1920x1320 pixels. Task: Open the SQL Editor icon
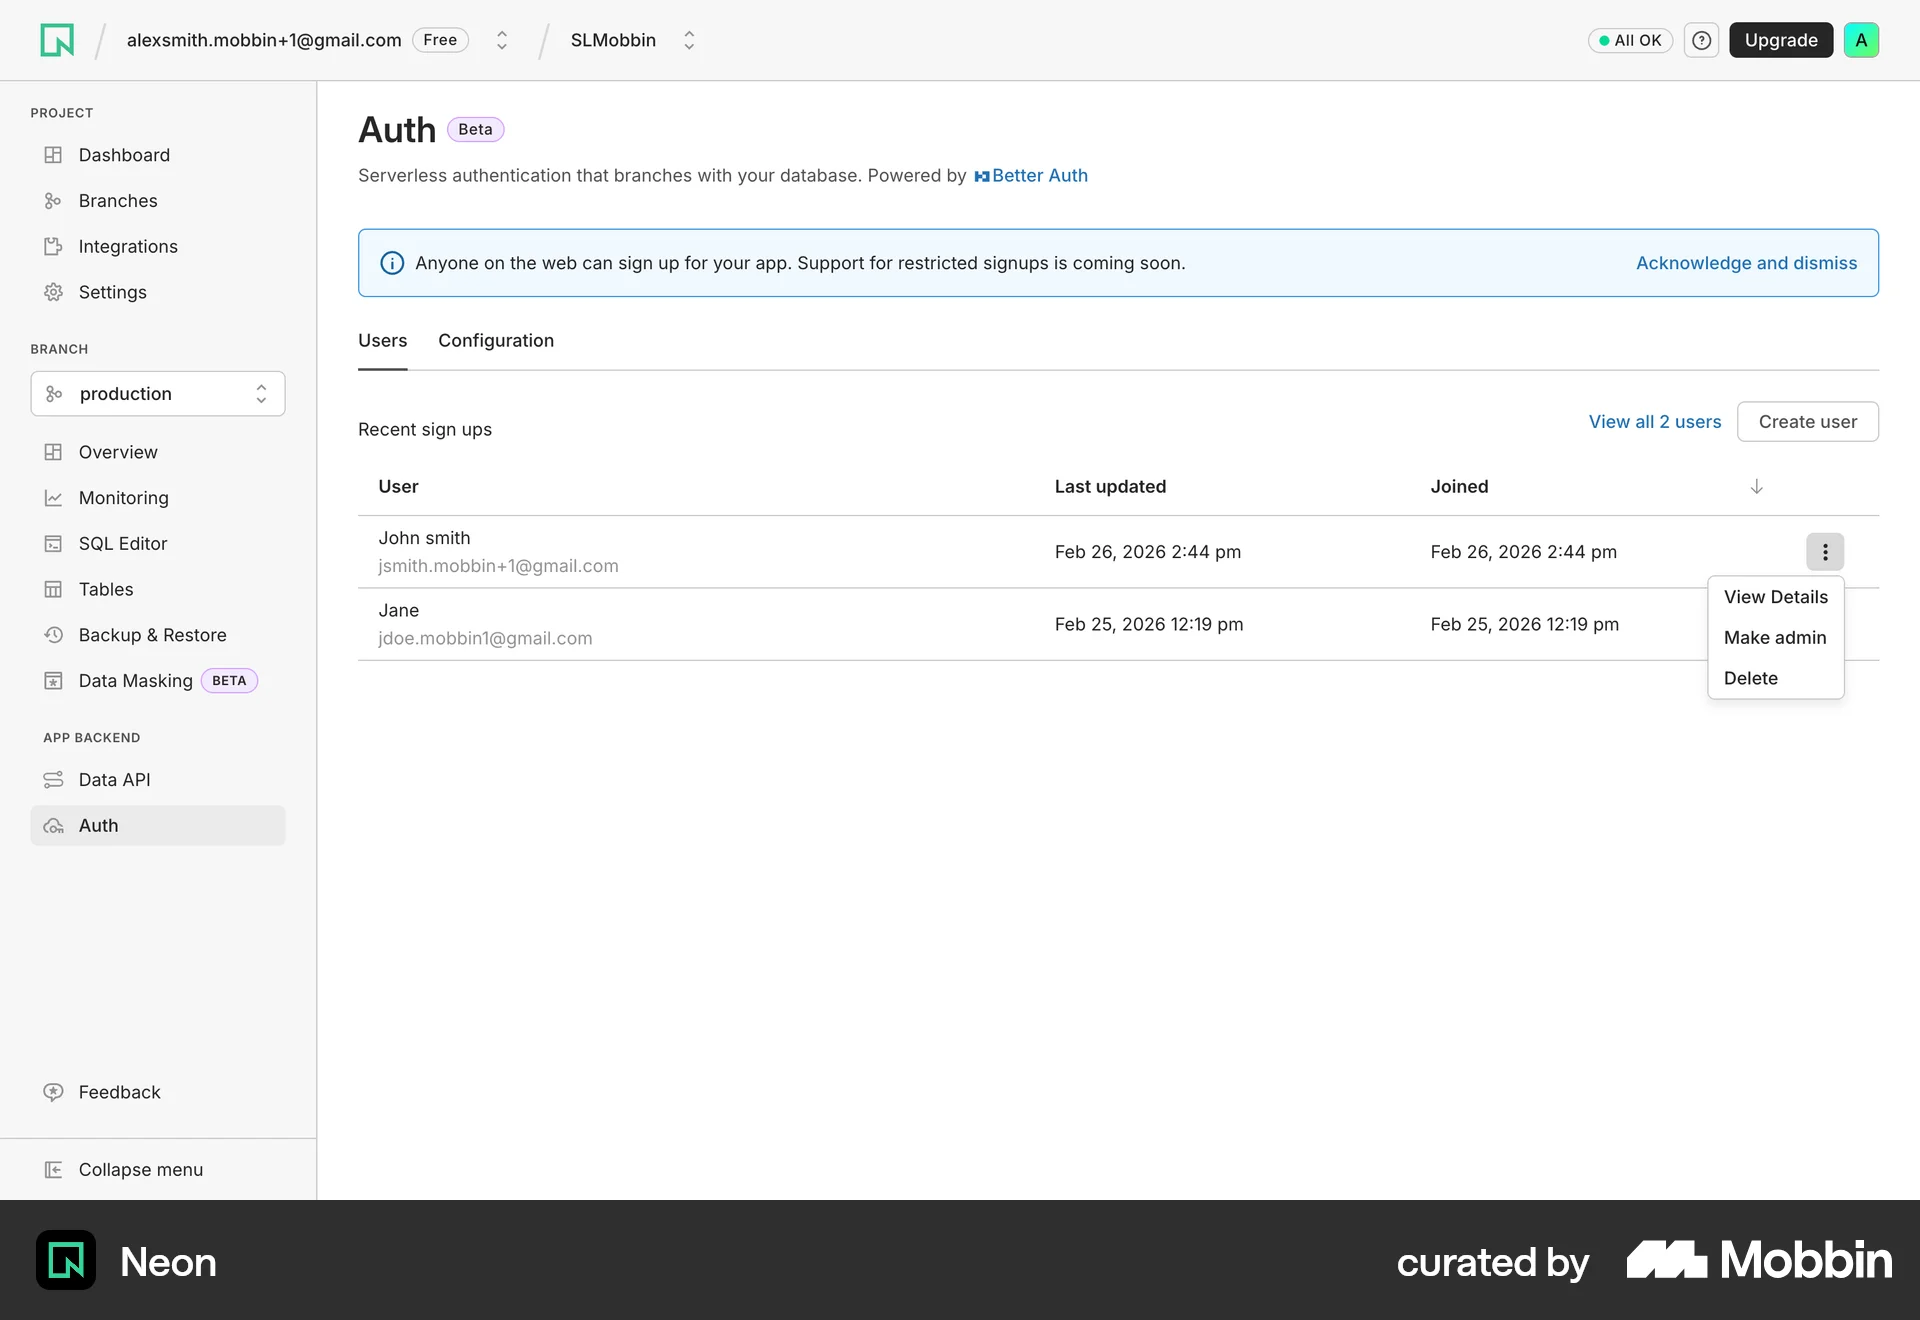(53, 544)
